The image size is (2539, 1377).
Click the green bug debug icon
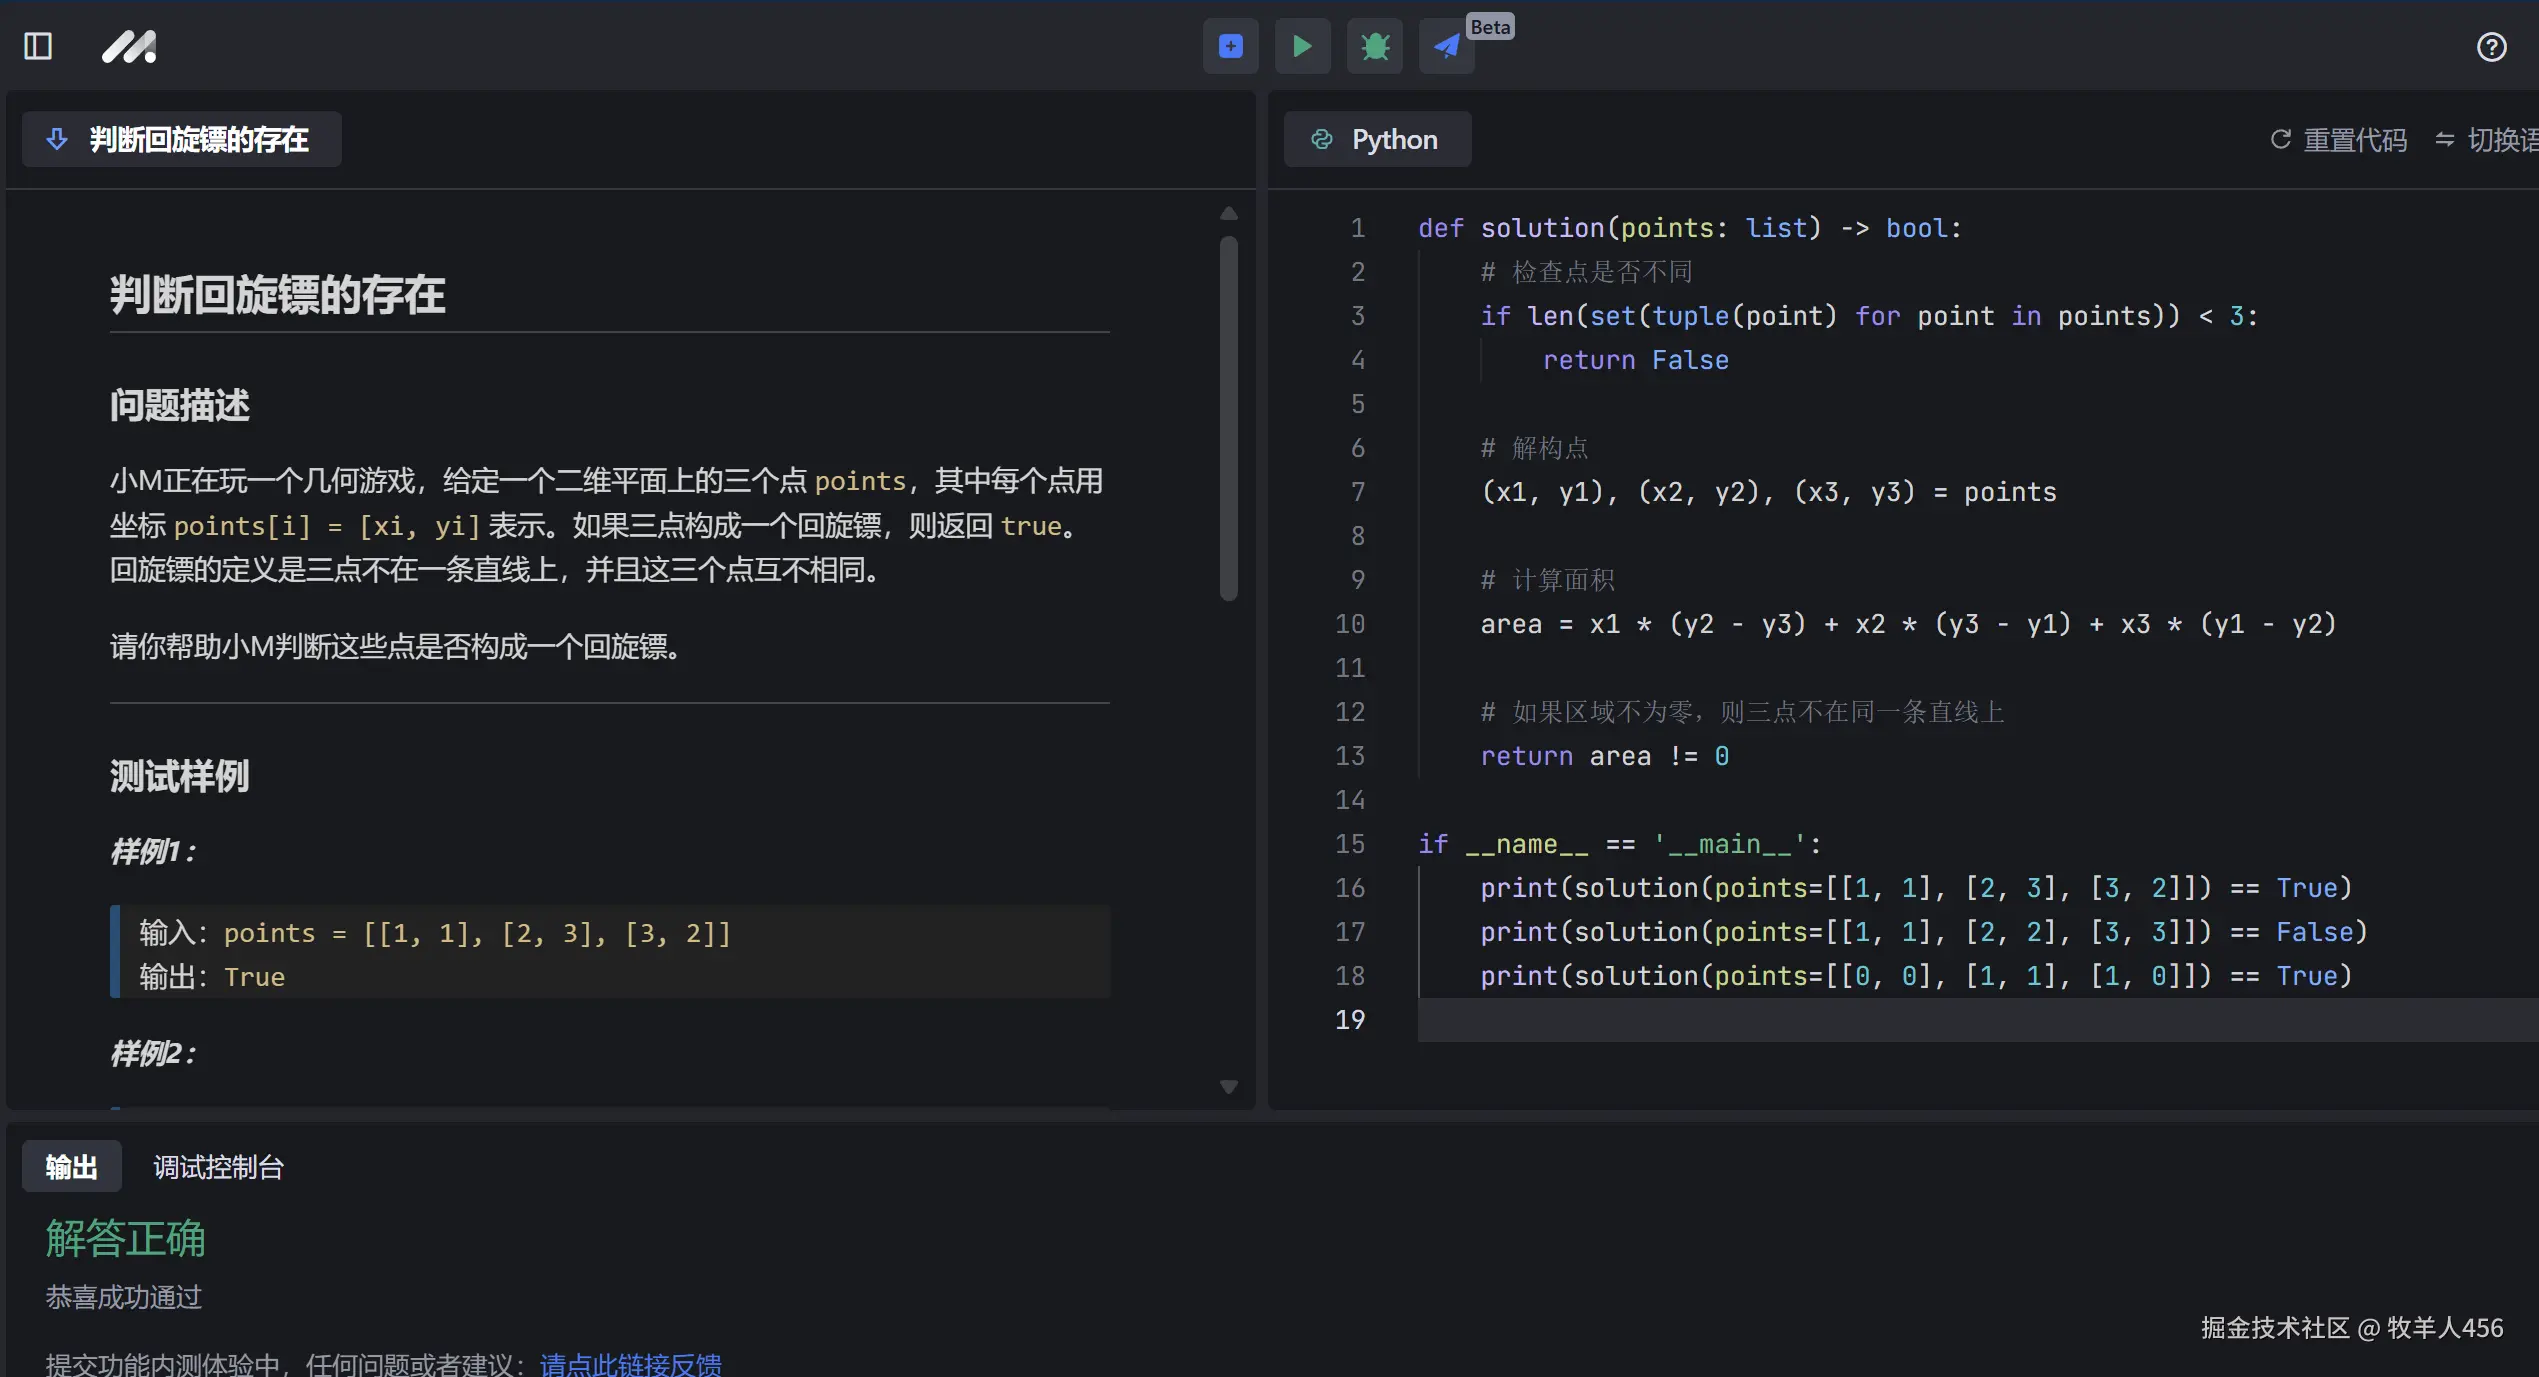[x=1375, y=46]
